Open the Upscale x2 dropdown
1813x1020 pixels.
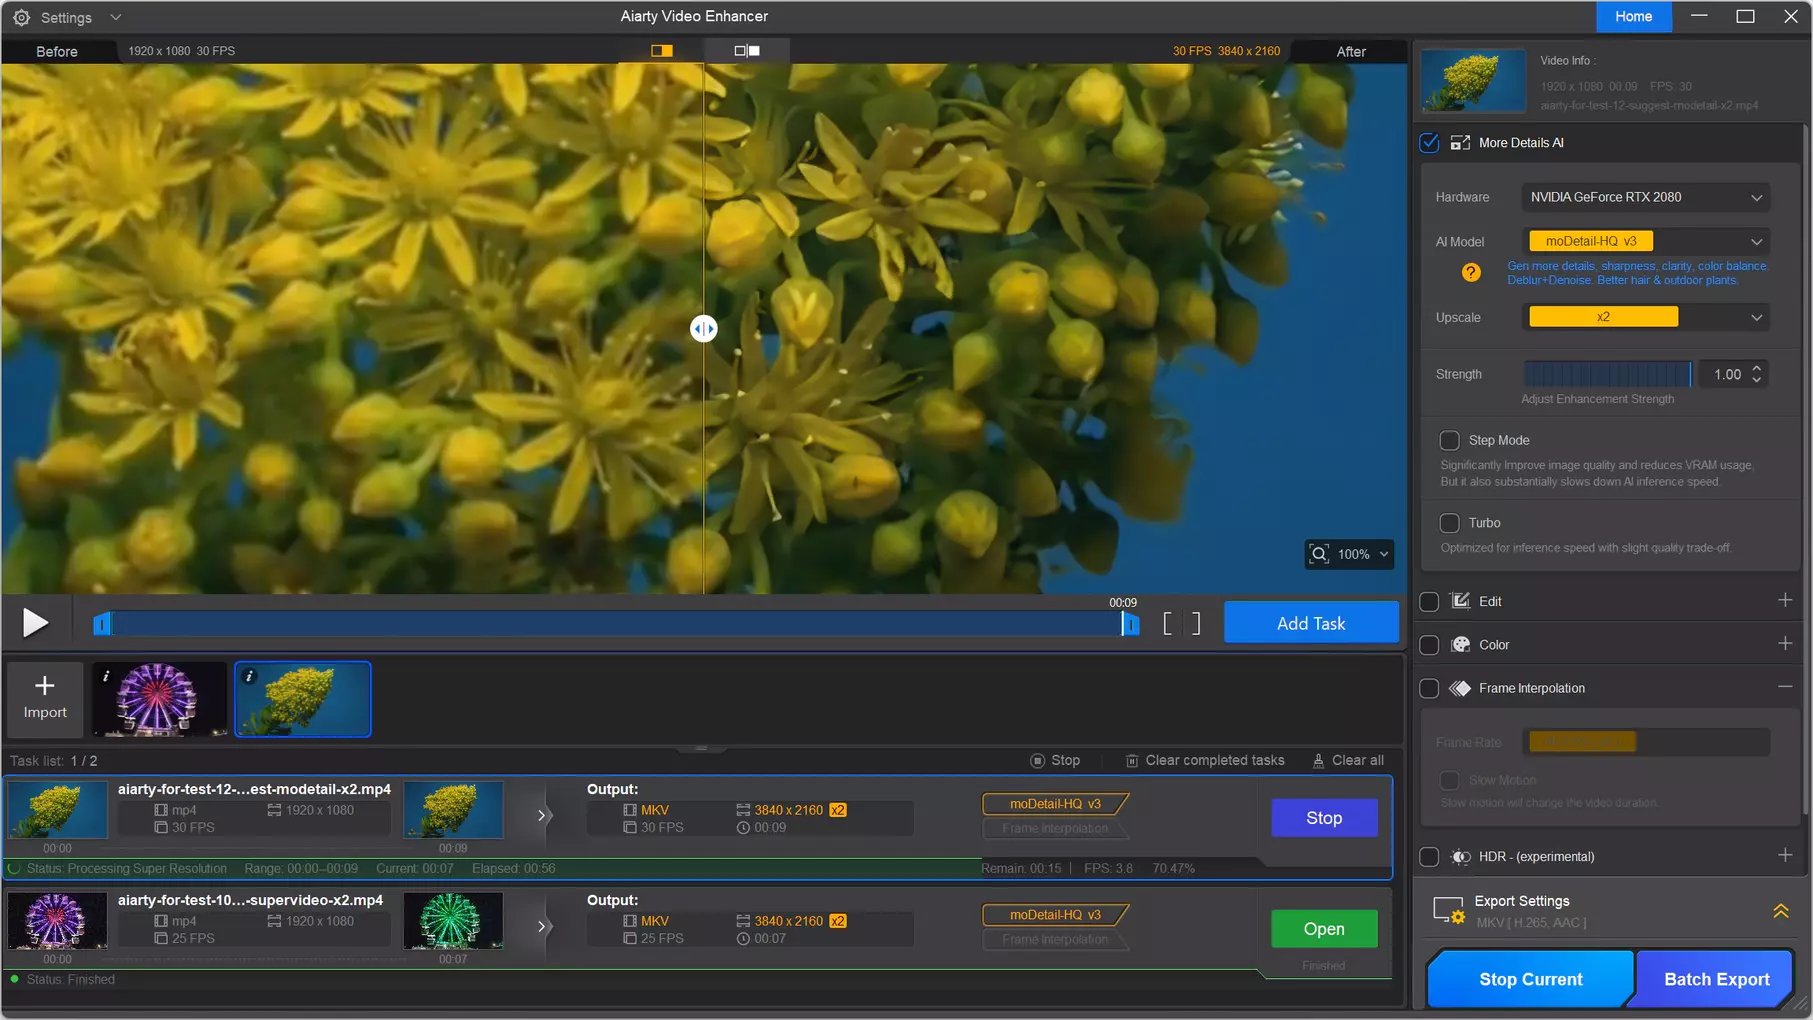[1645, 317]
